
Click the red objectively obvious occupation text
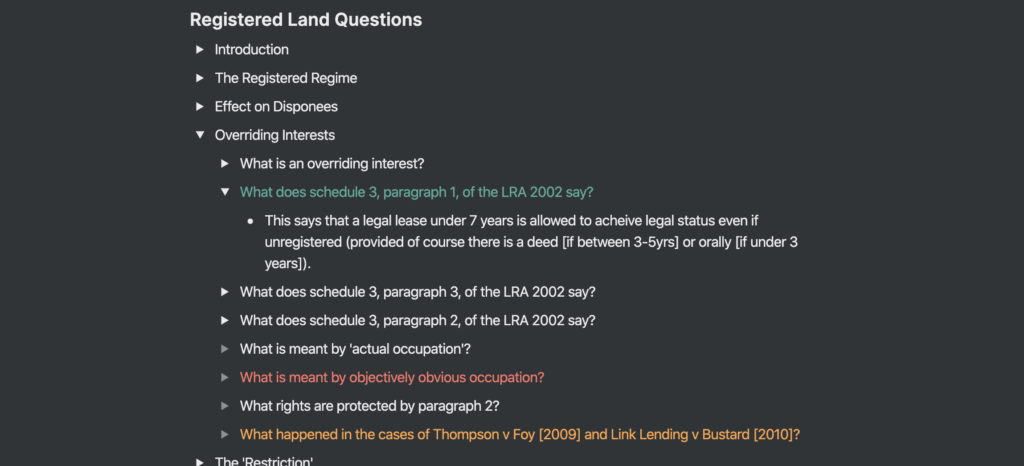coord(392,377)
